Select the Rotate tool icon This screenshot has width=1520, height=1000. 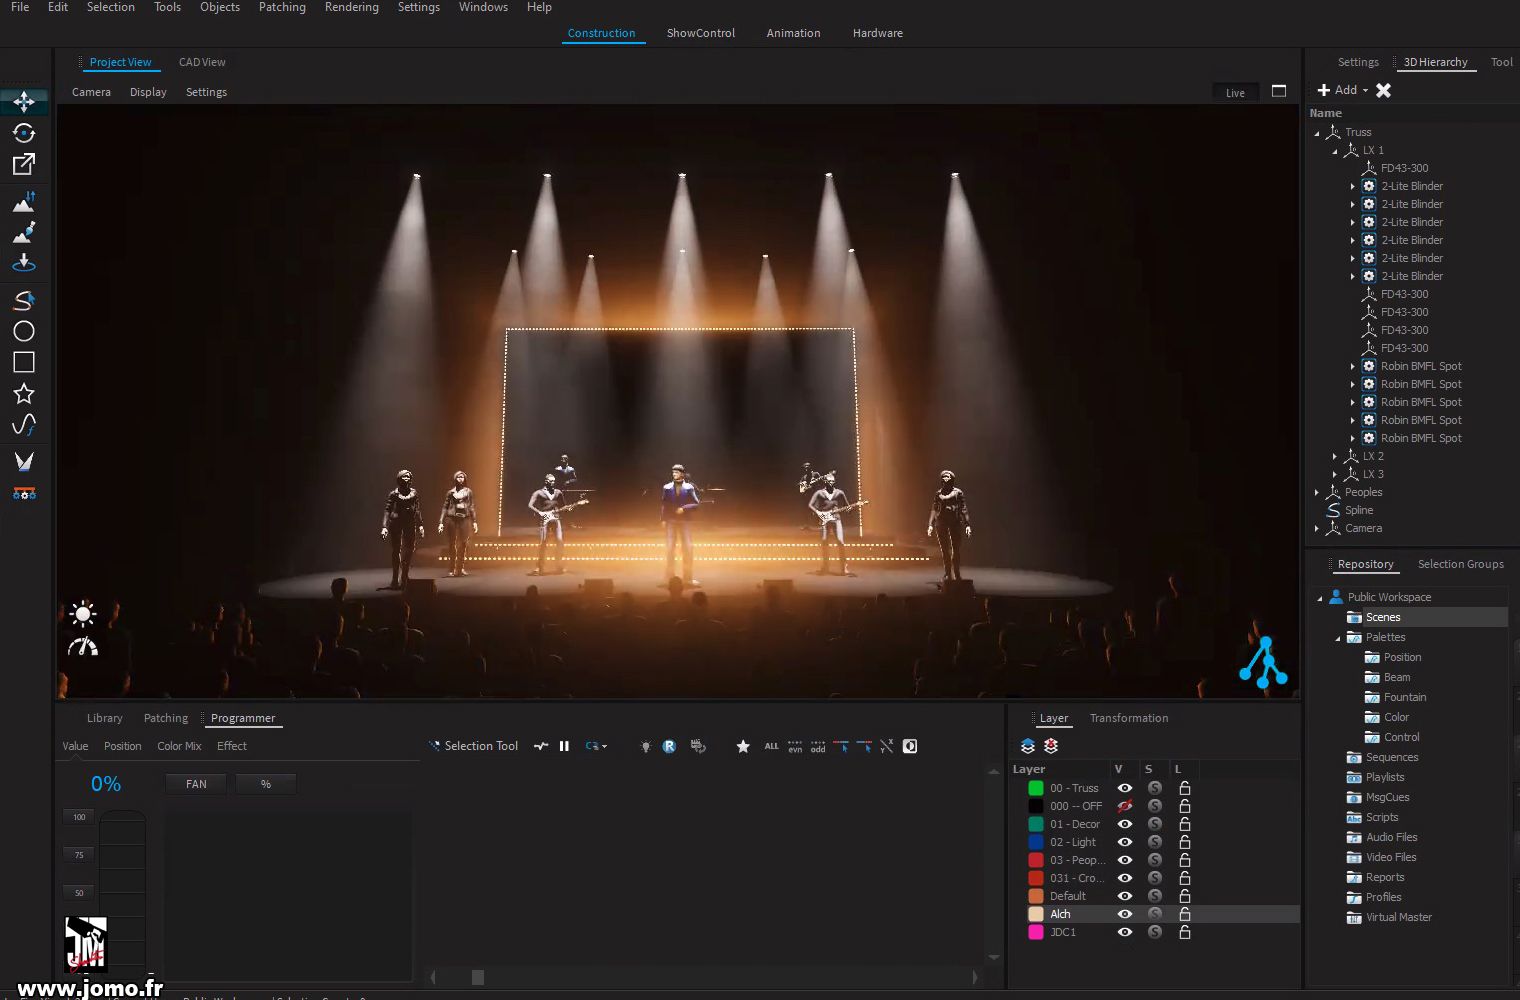(24, 133)
